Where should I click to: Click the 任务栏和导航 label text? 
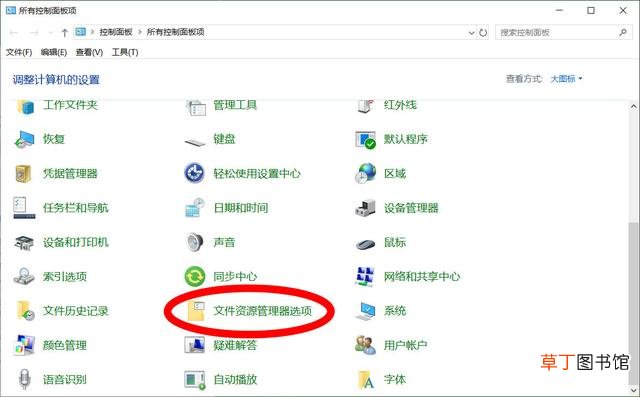click(76, 208)
